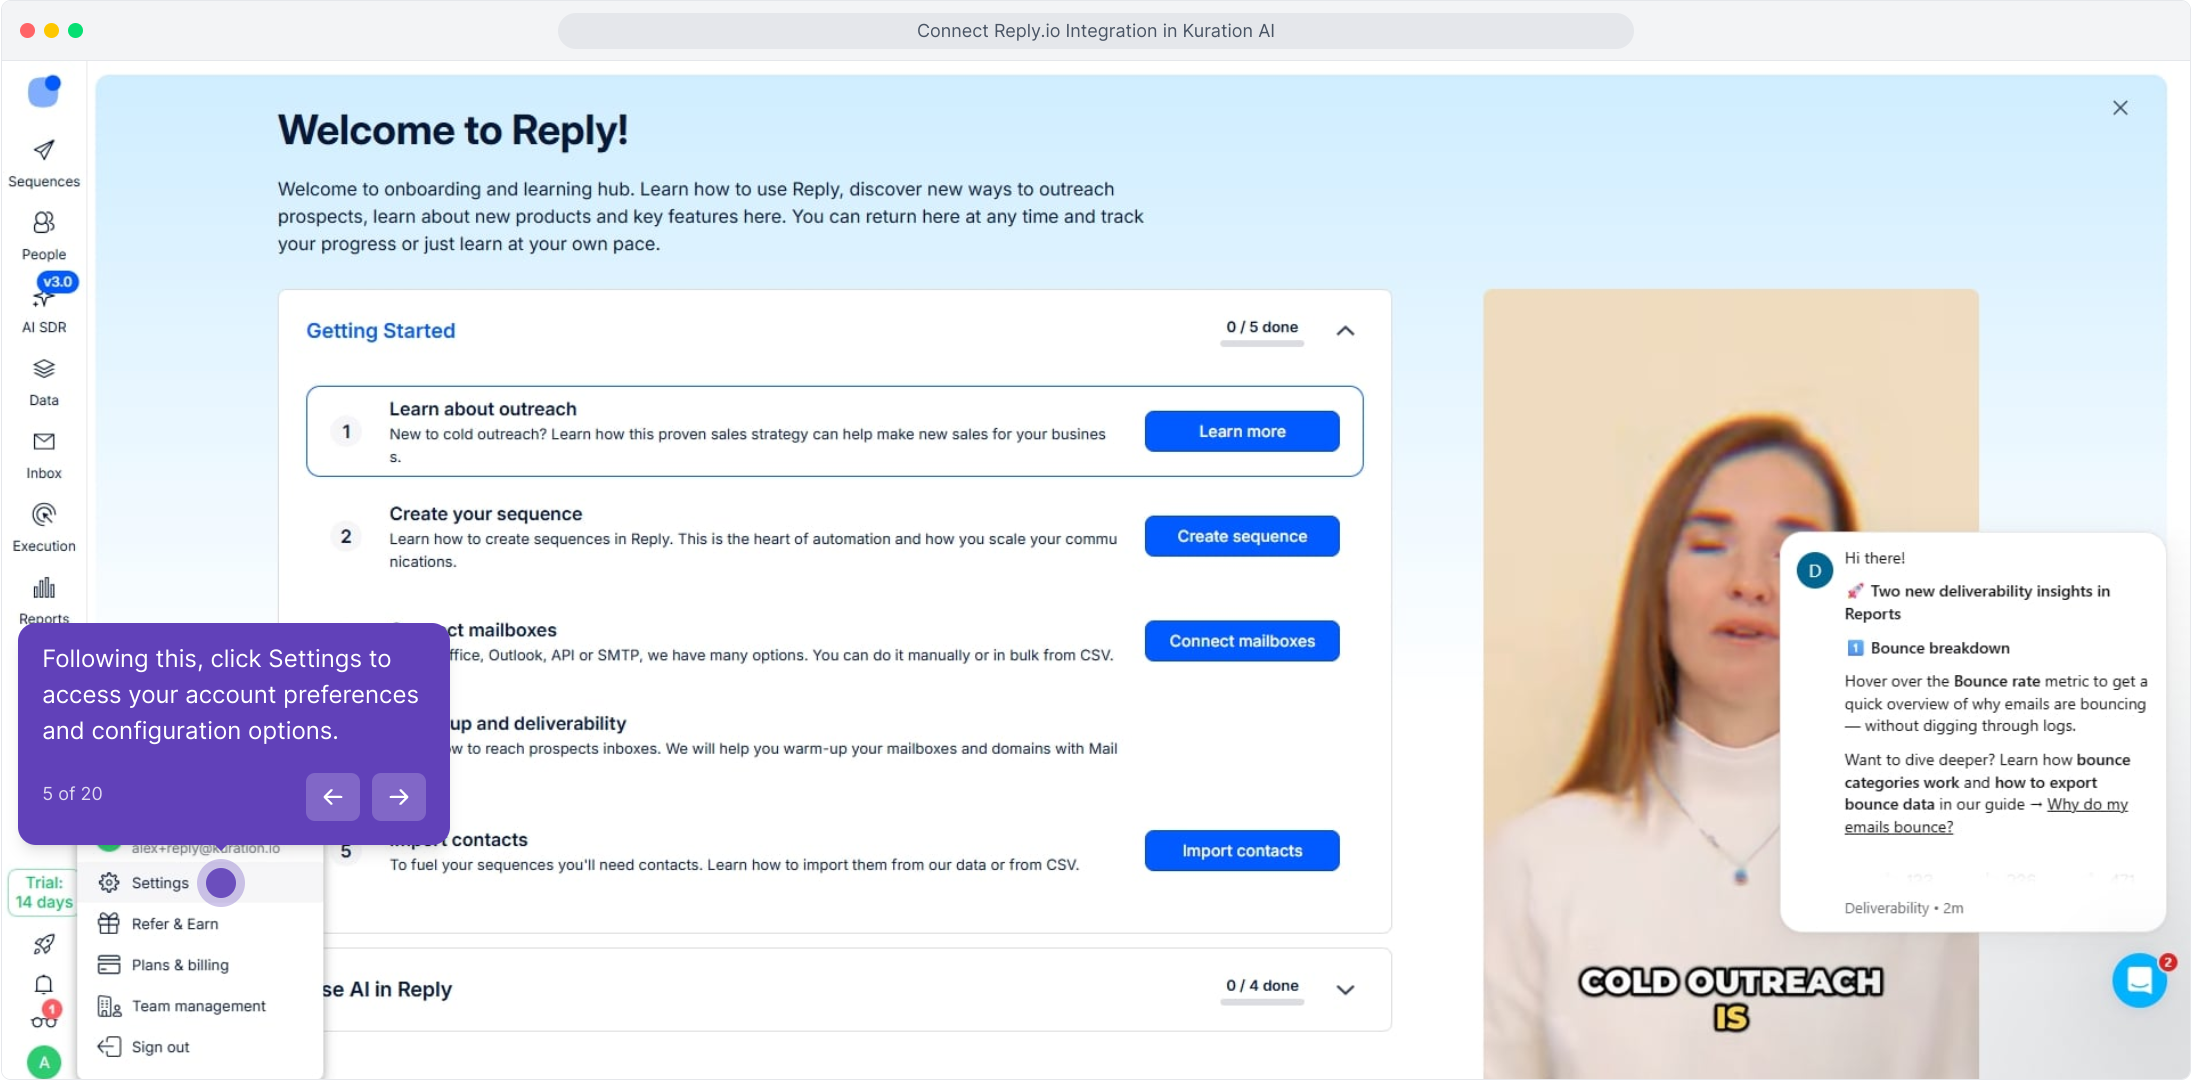Open the Execution section

coord(44,529)
